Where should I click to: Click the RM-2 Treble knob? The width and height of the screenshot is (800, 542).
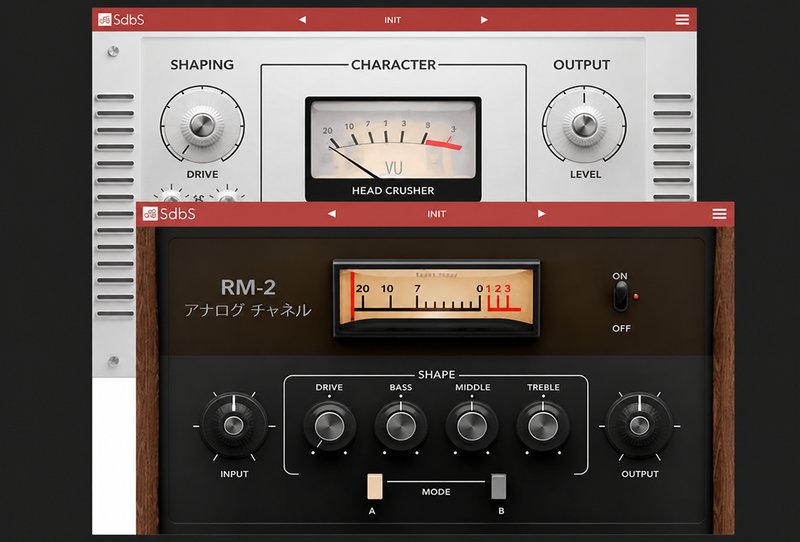pos(543,426)
